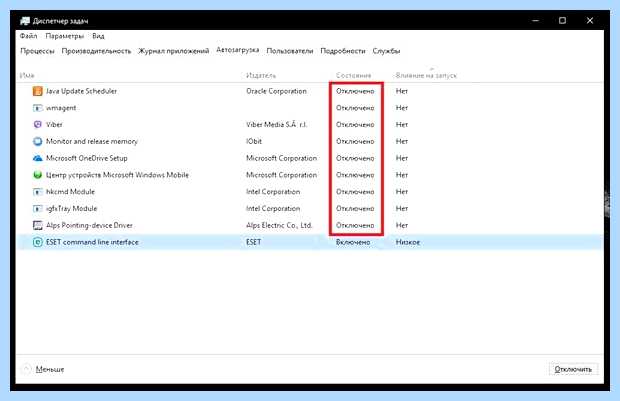This screenshot has height=401, width=620.
Task: Sort by Влияние на запуск column header
Action: (426, 75)
